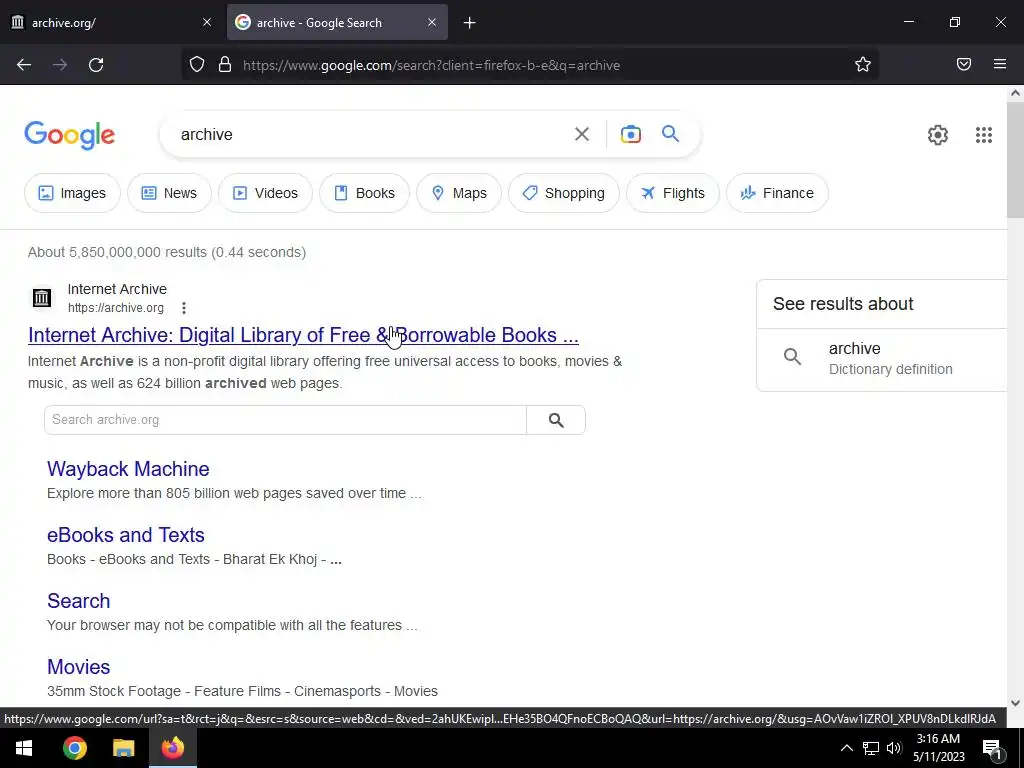The image size is (1024, 768).
Task: Open the network status tray icon
Action: click(x=871, y=748)
